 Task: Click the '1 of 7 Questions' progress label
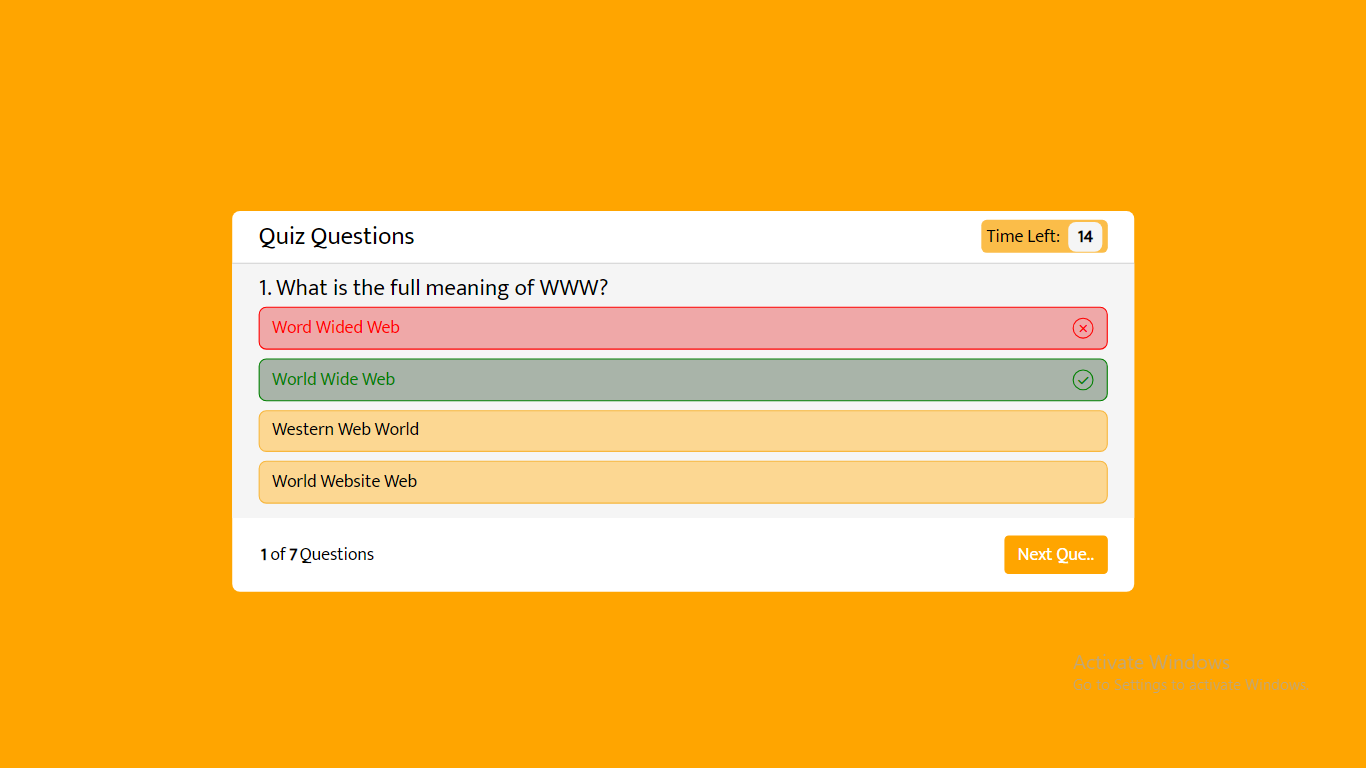point(317,554)
